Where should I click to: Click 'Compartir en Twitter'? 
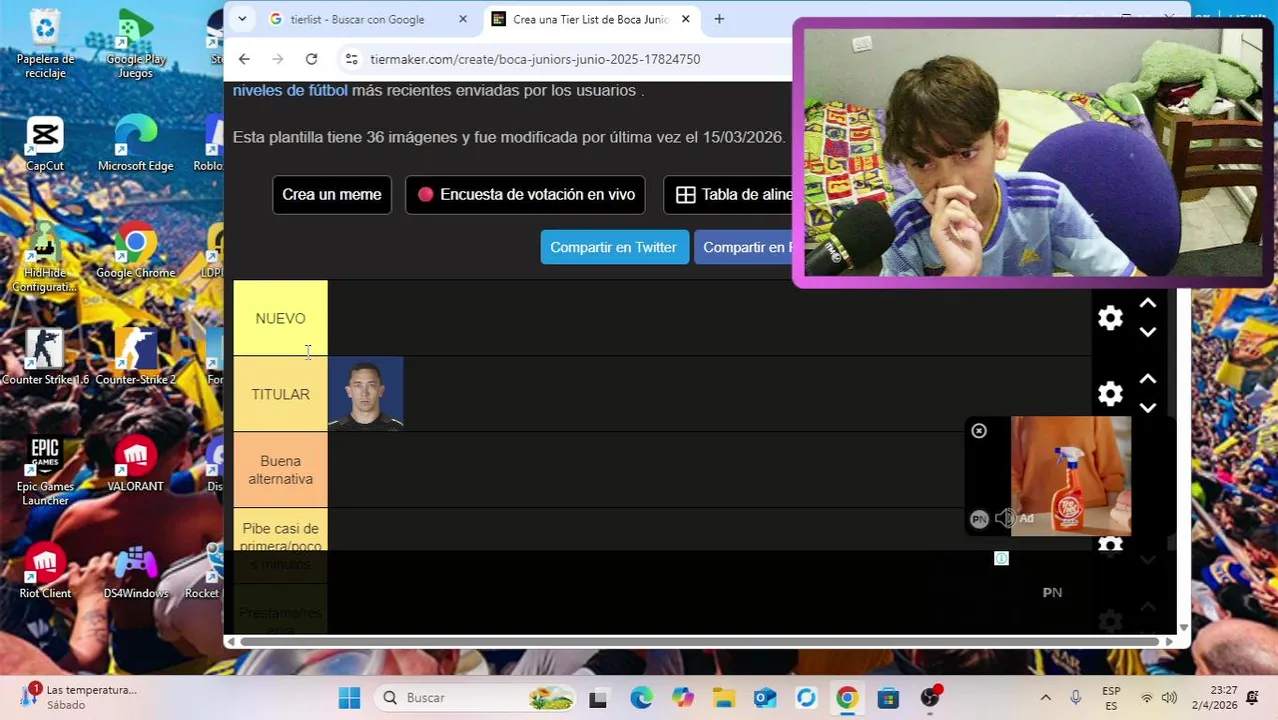point(614,247)
